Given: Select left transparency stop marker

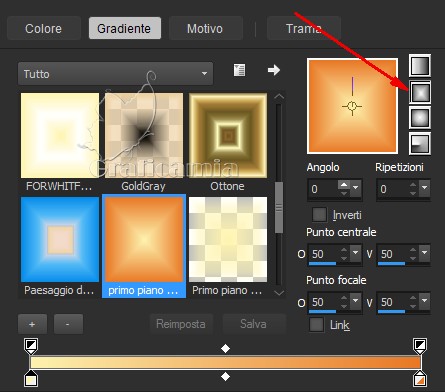Looking at the screenshot, I should pos(31,346).
